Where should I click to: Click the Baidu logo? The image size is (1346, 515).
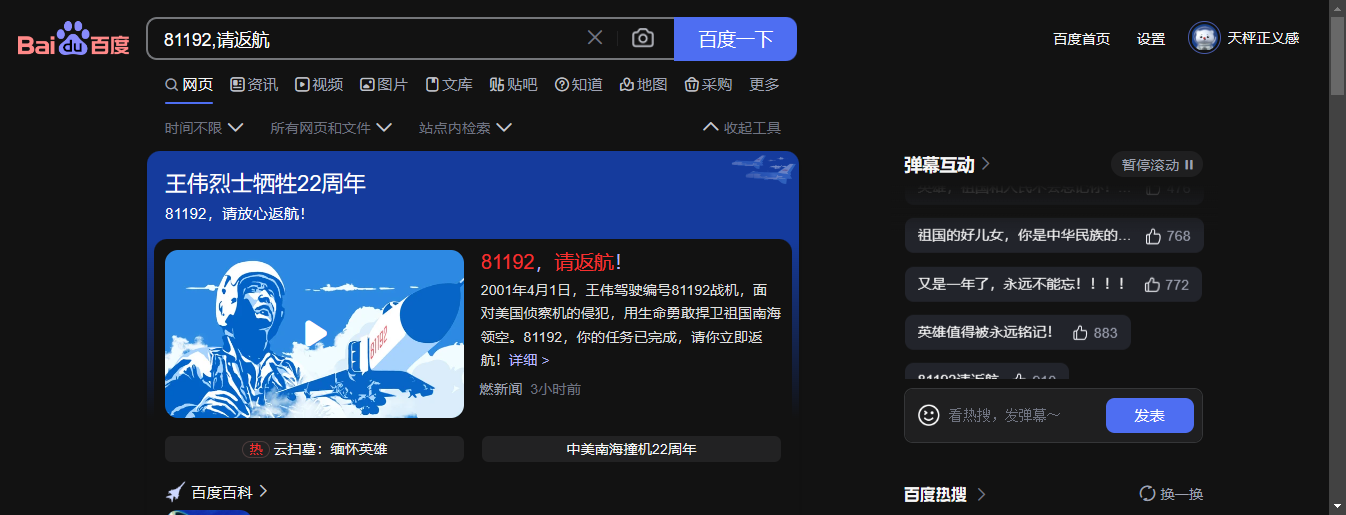(x=73, y=40)
